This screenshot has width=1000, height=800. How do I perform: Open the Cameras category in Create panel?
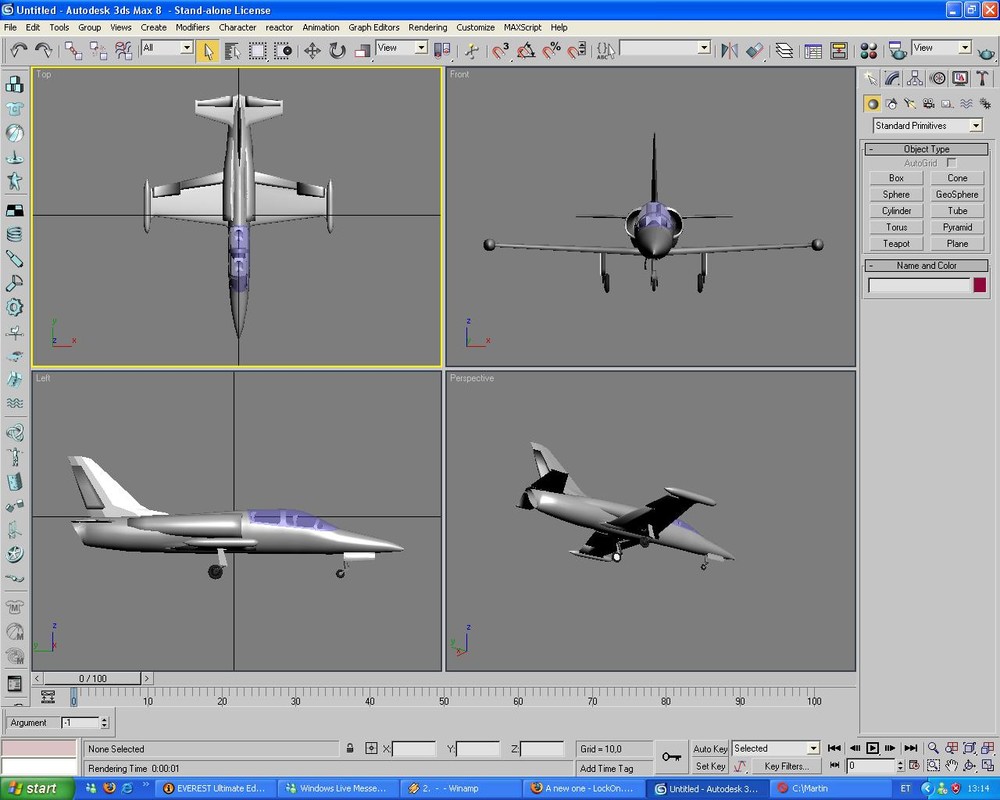[x=929, y=103]
